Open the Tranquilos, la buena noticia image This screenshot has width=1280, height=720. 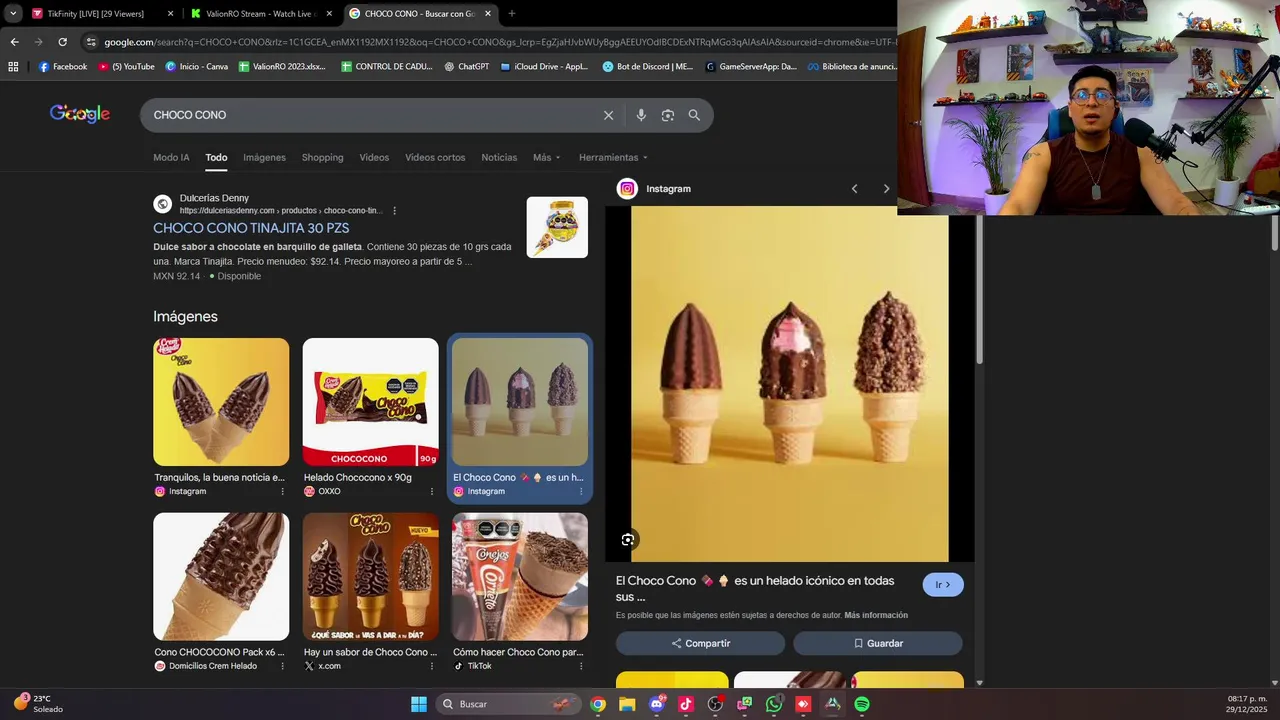pyautogui.click(x=221, y=402)
